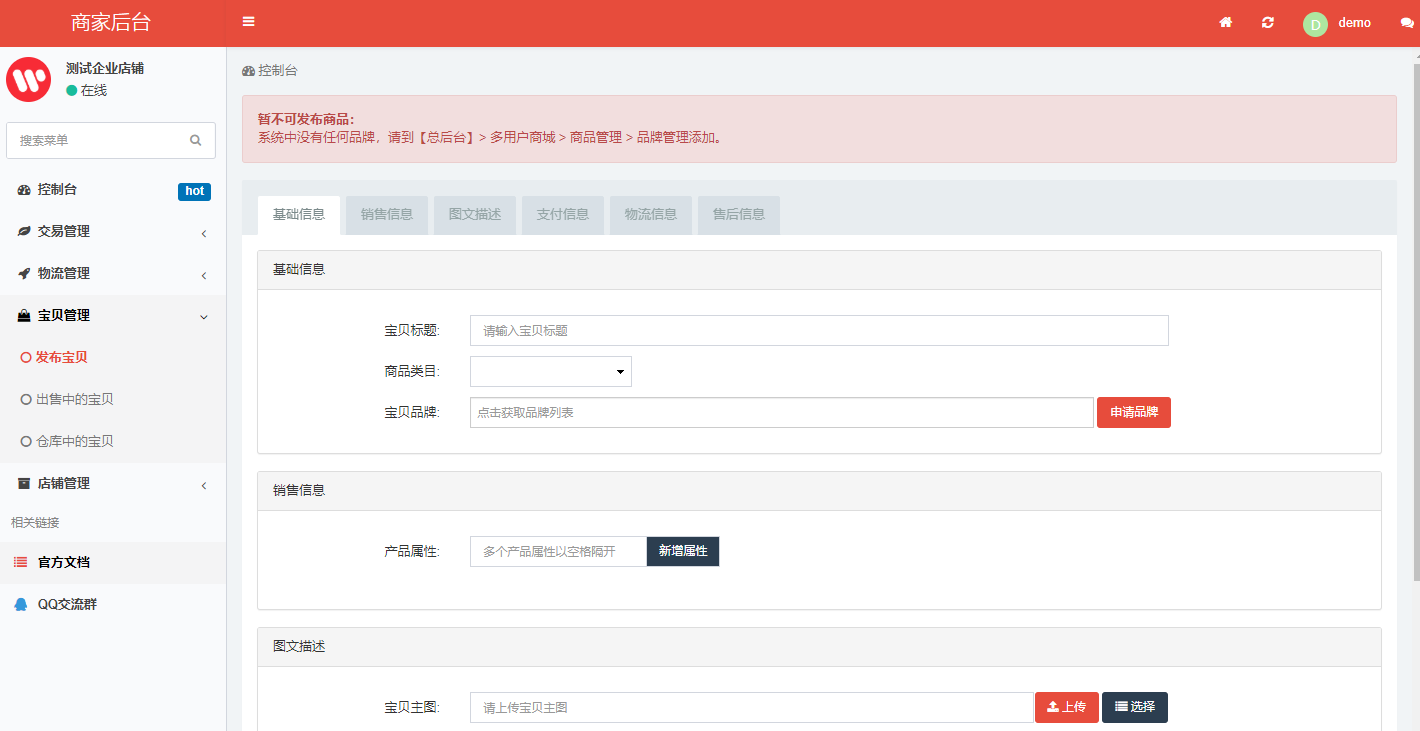1420x731 pixels.
Task: Click the 产品属性 input field
Action: (x=558, y=551)
